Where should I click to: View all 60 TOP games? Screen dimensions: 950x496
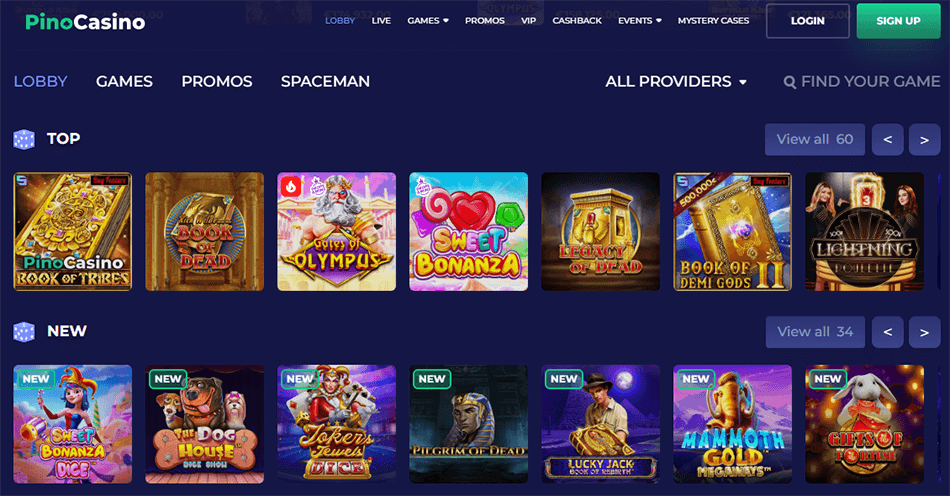point(815,140)
